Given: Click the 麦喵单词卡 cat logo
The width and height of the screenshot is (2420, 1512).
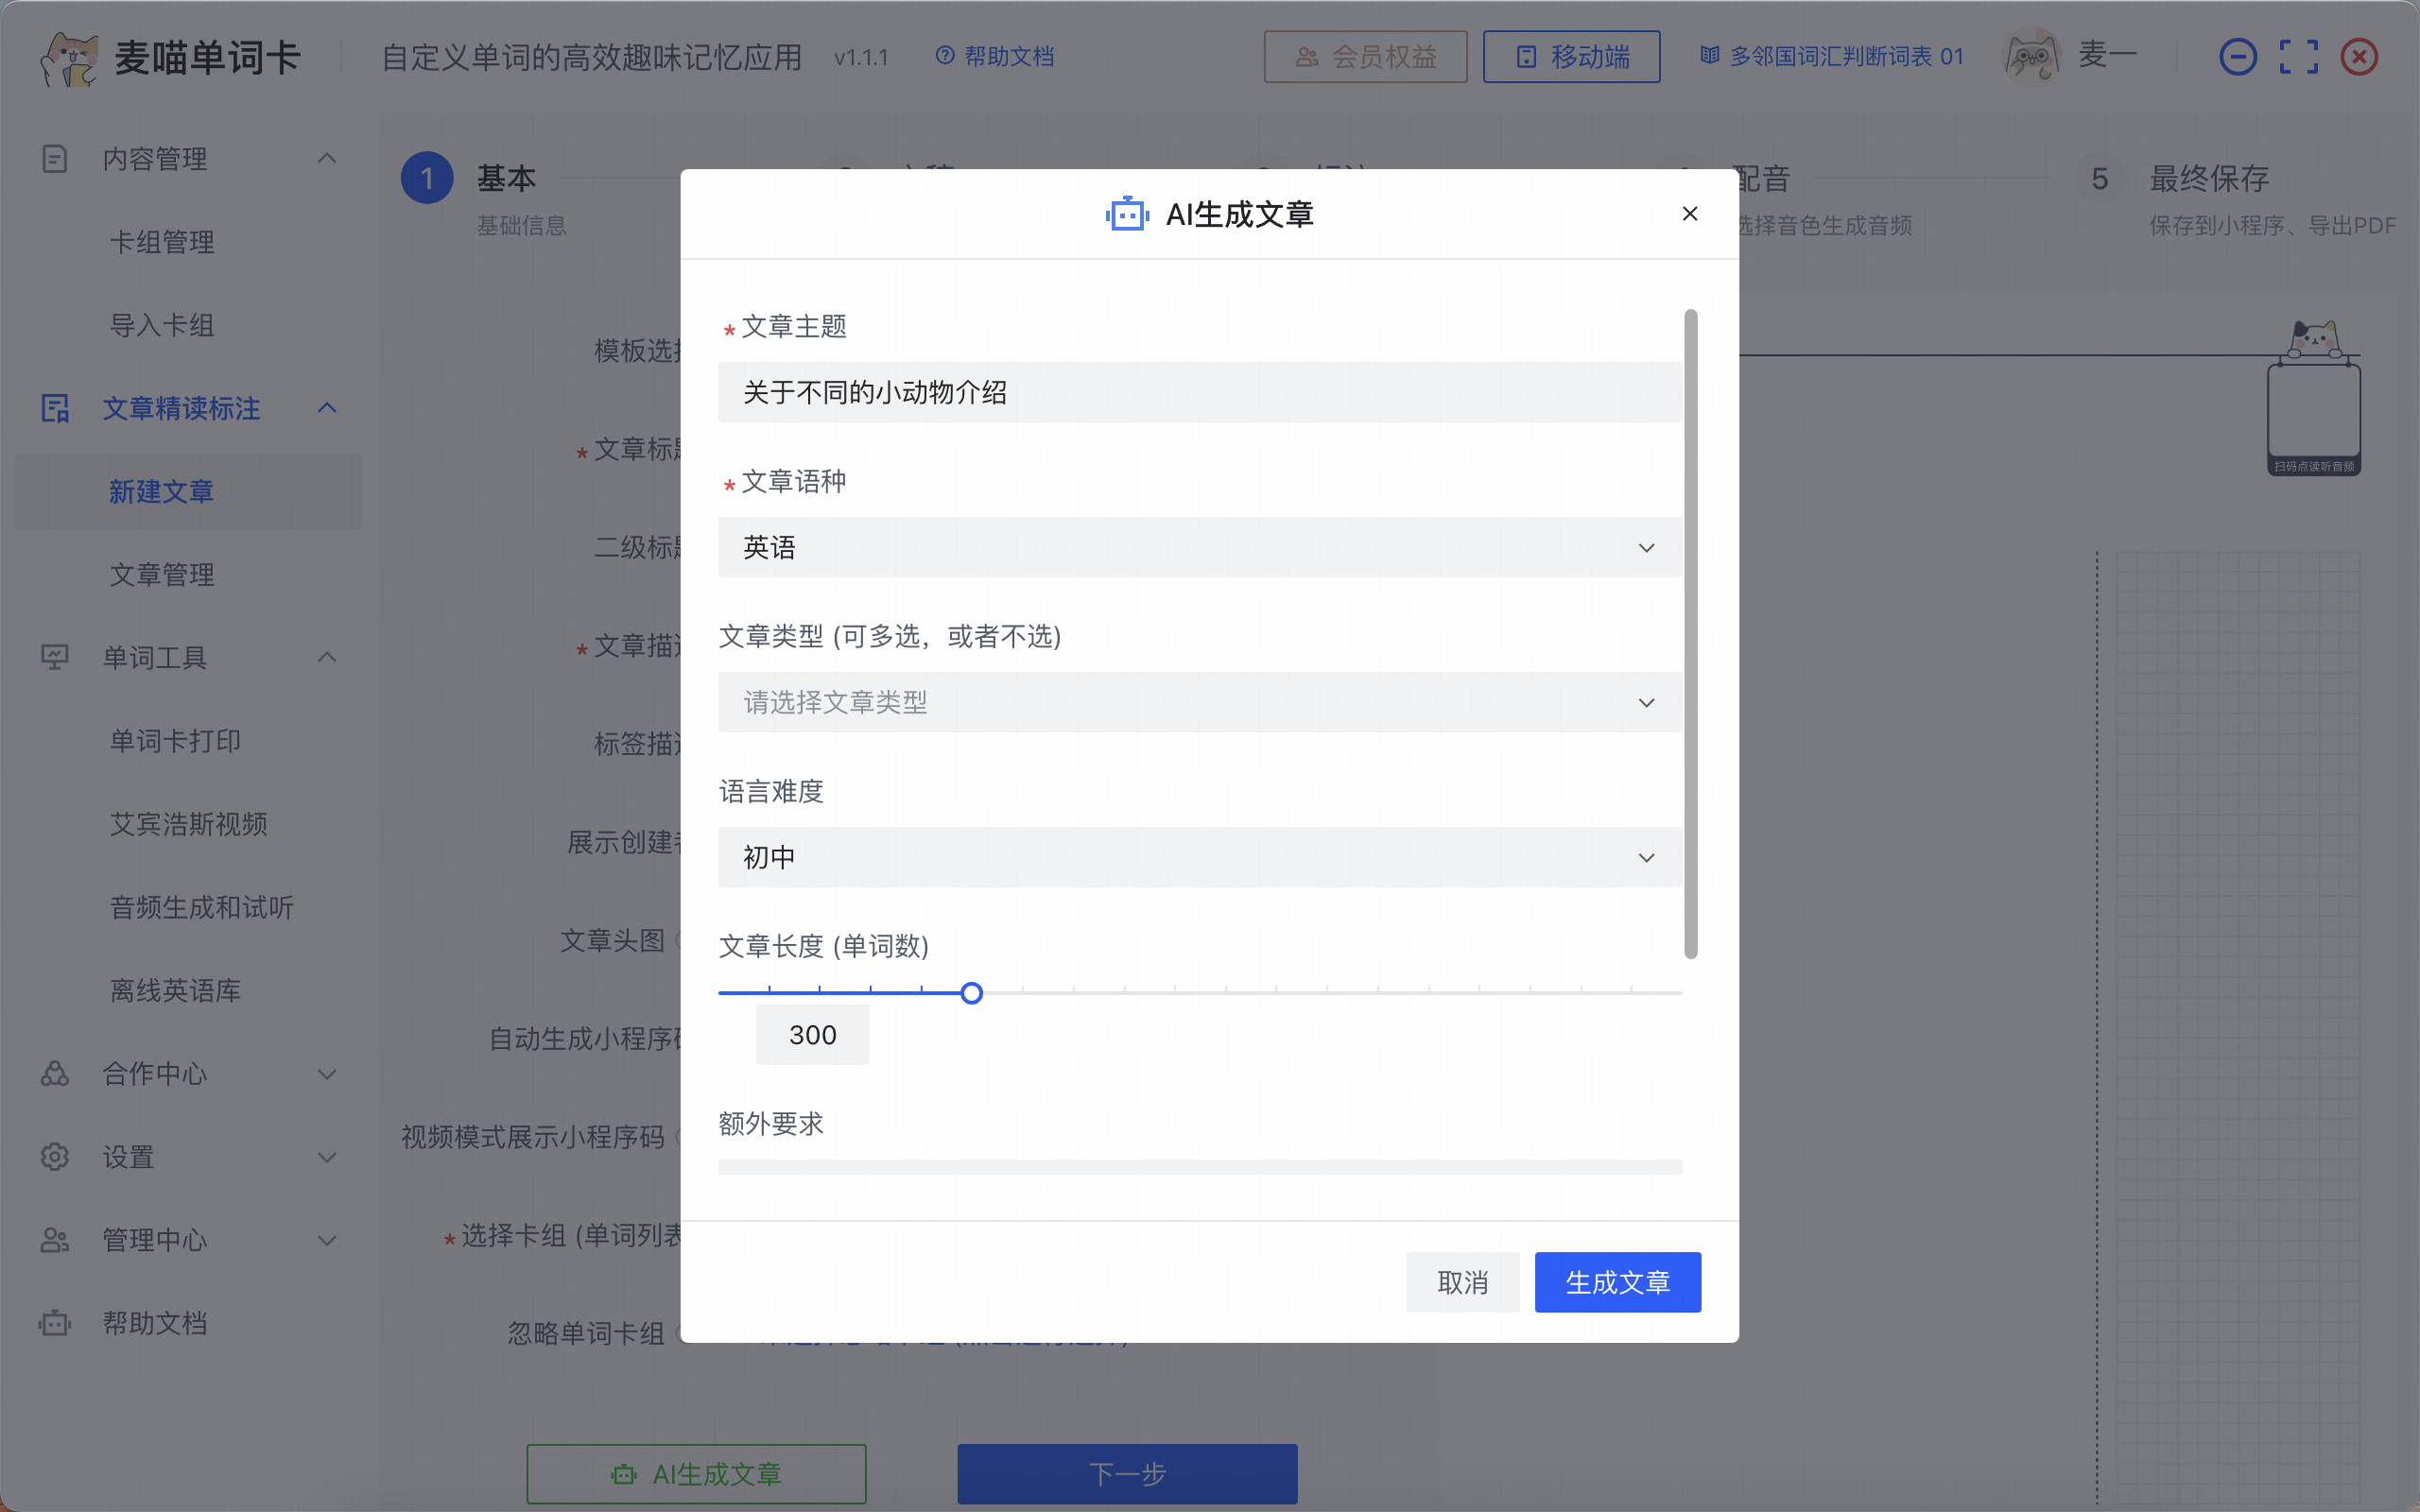Looking at the screenshot, I should (68, 58).
